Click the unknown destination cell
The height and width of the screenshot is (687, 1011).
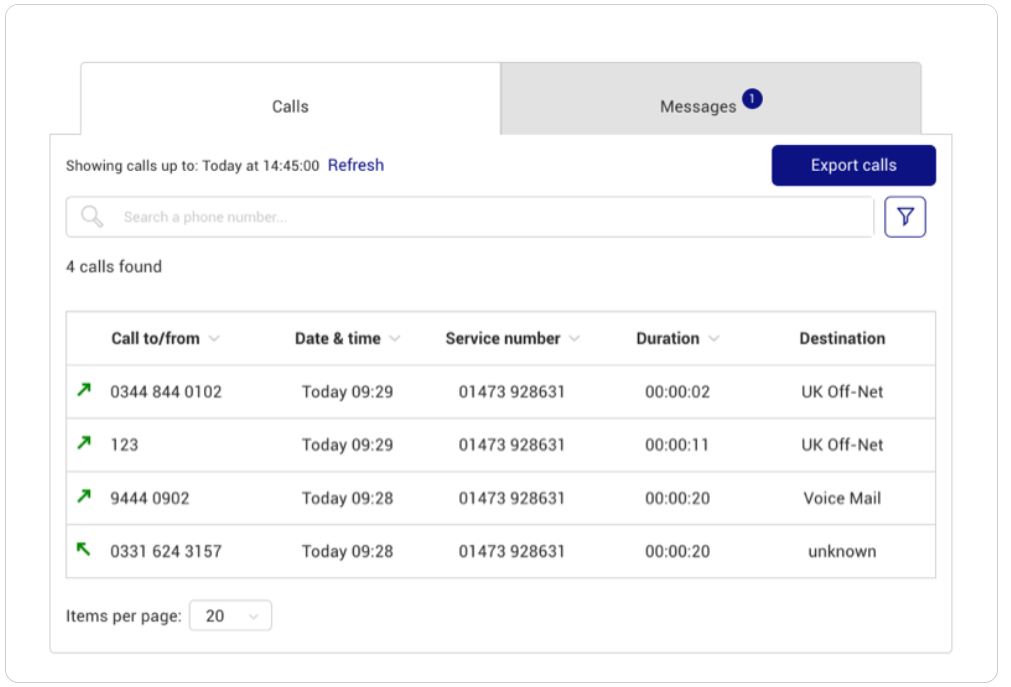[842, 552]
